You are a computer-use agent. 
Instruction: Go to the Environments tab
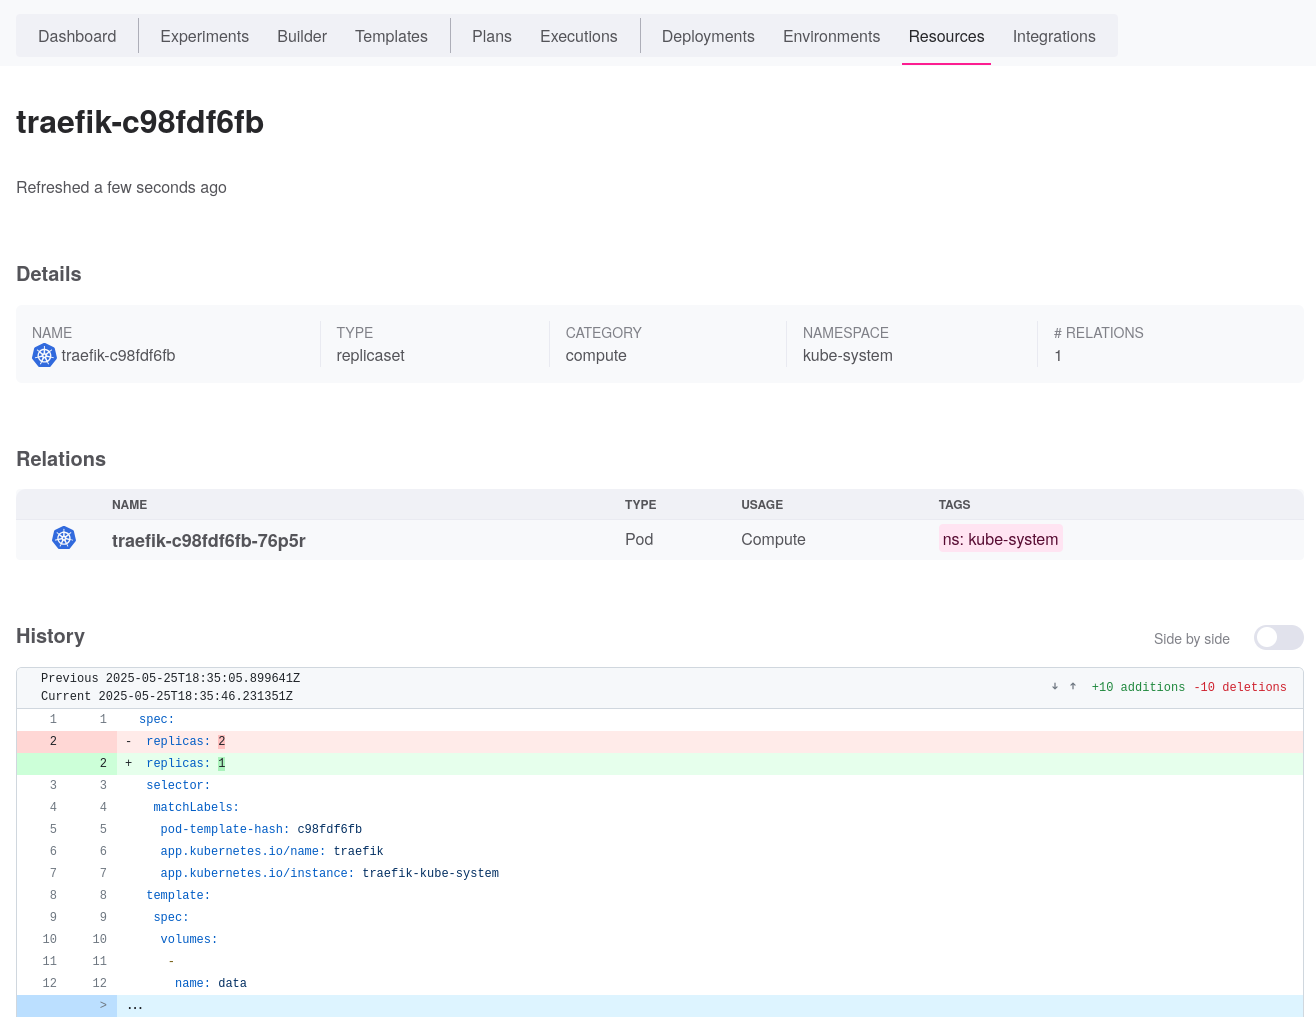[832, 36]
